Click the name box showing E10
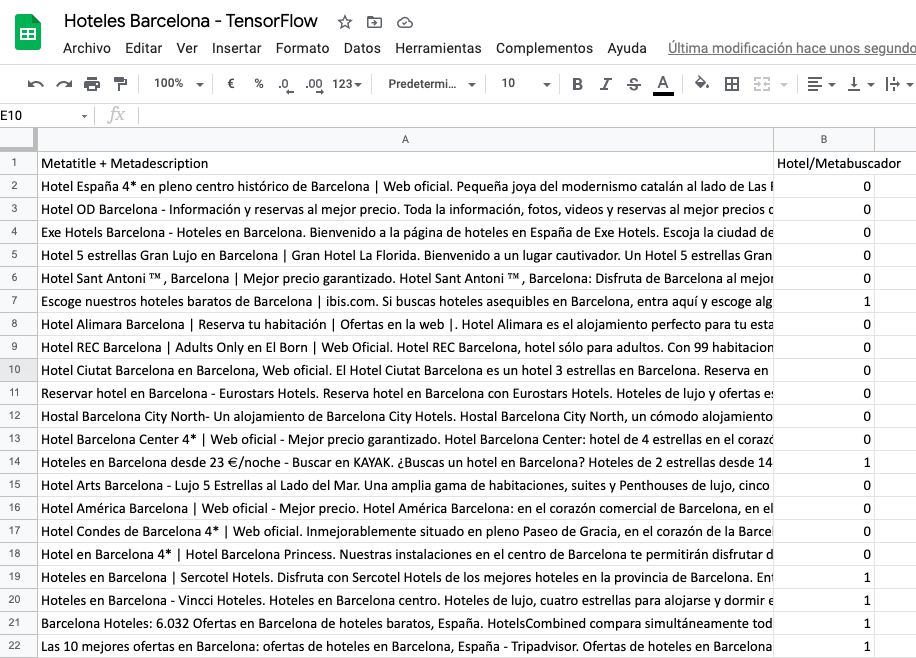916x658 pixels. [39, 116]
